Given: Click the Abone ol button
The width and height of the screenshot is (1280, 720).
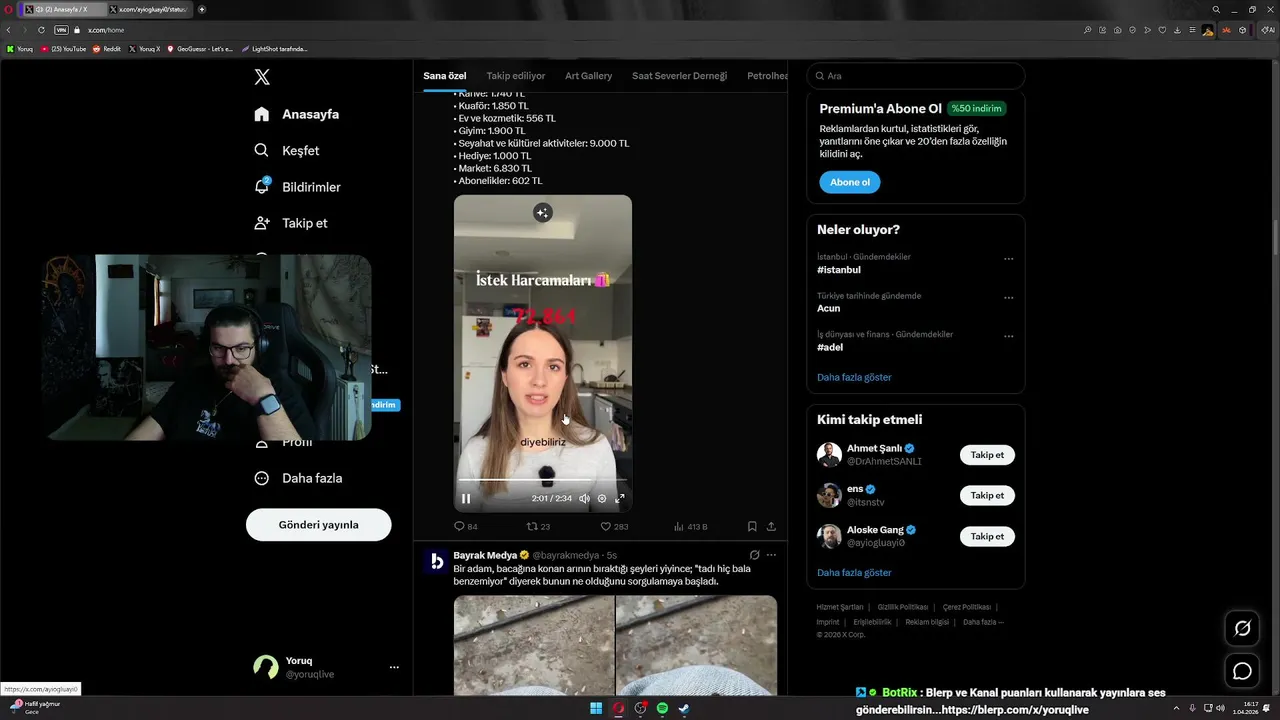Looking at the screenshot, I should (x=850, y=182).
